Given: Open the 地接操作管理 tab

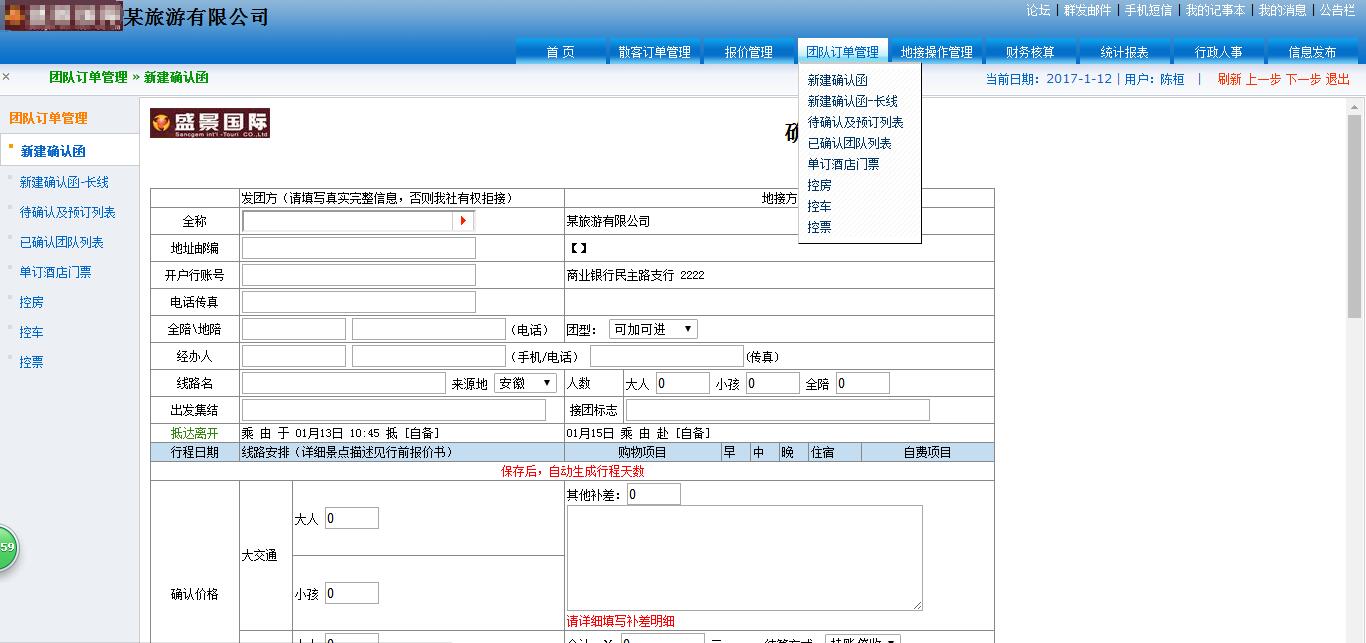Looking at the screenshot, I should (936, 52).
